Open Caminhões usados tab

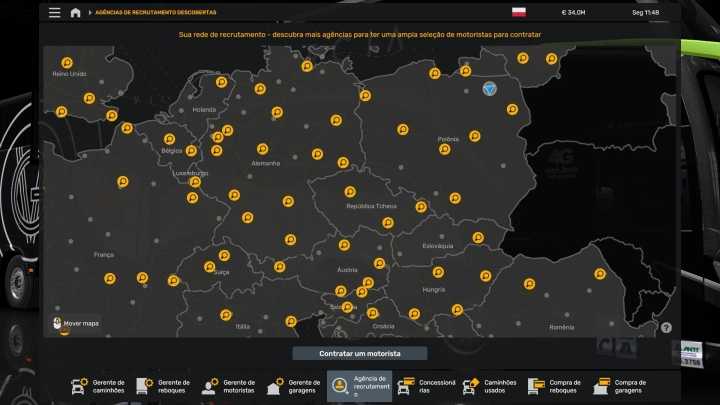(x=490, y=386)
